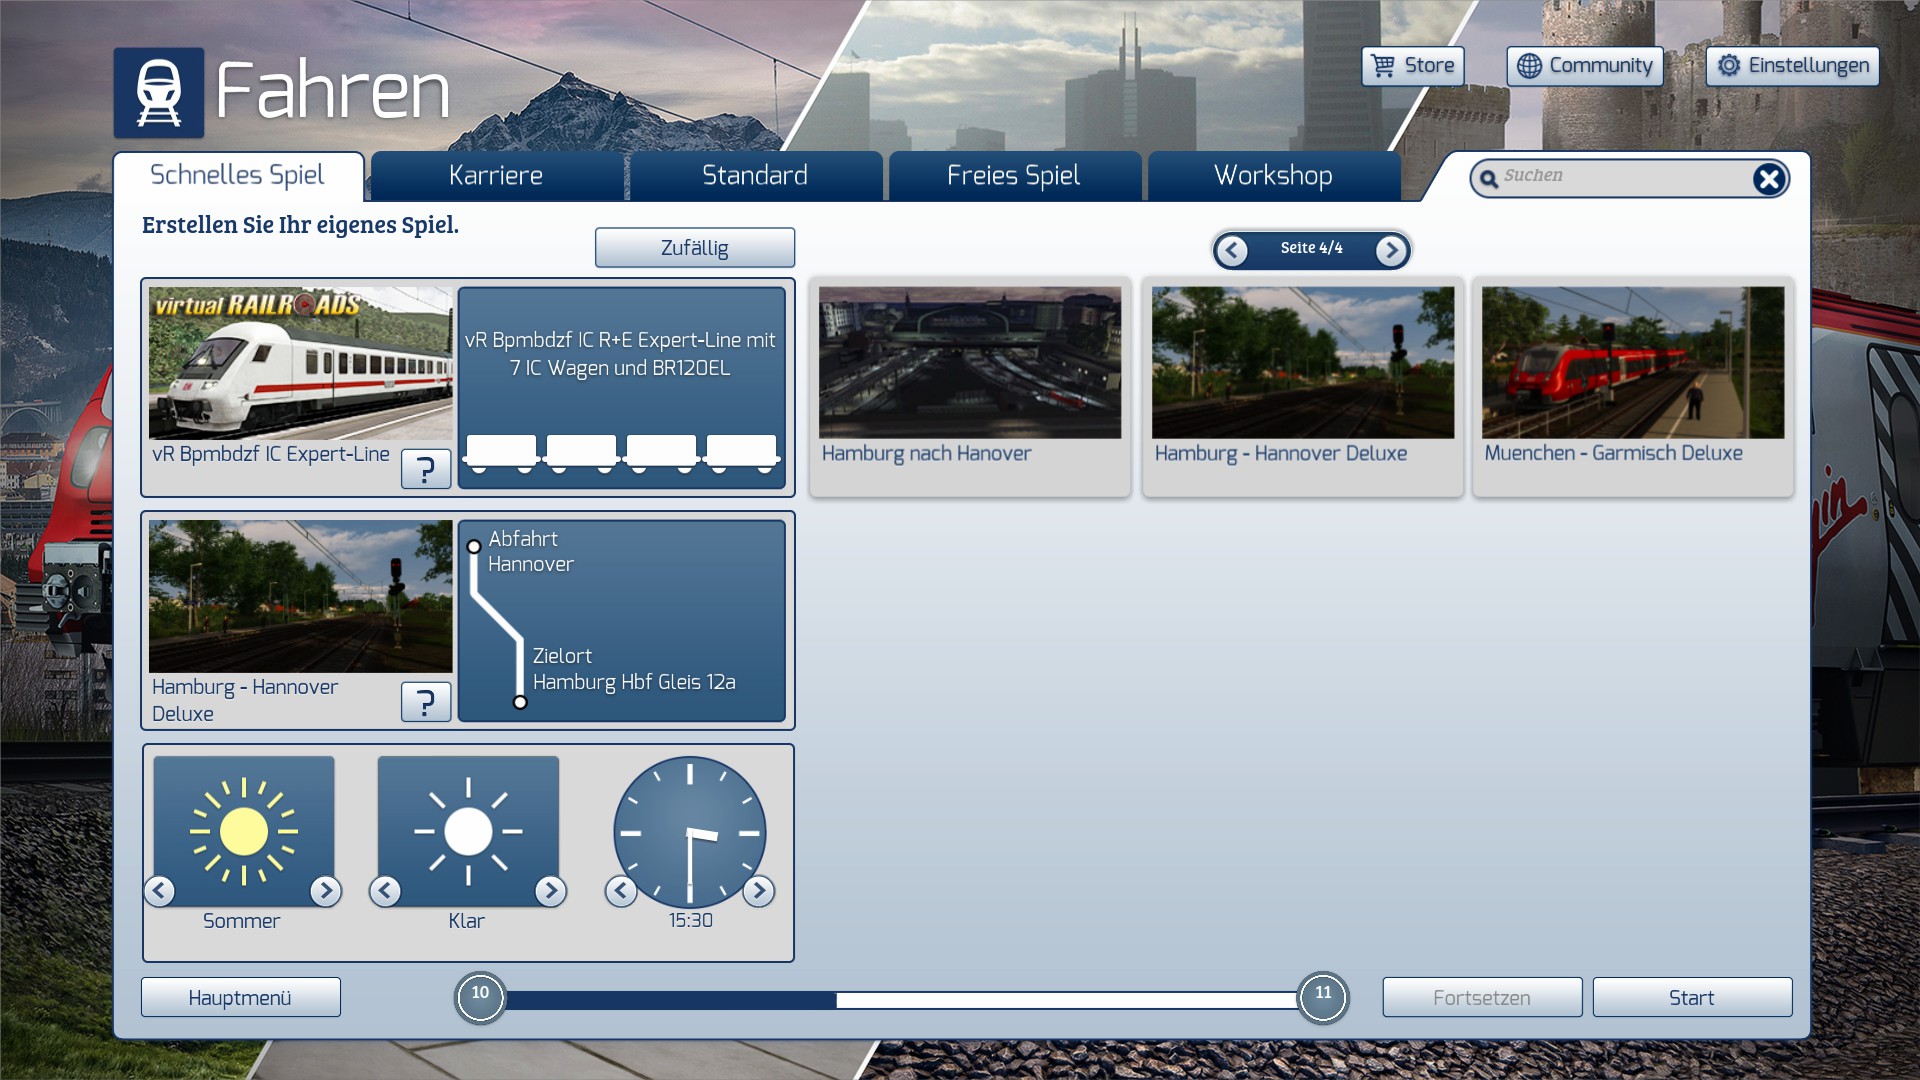
Task: Click help question mark for vR Bpmbdzf train
Action: click(x=426, y=468)
